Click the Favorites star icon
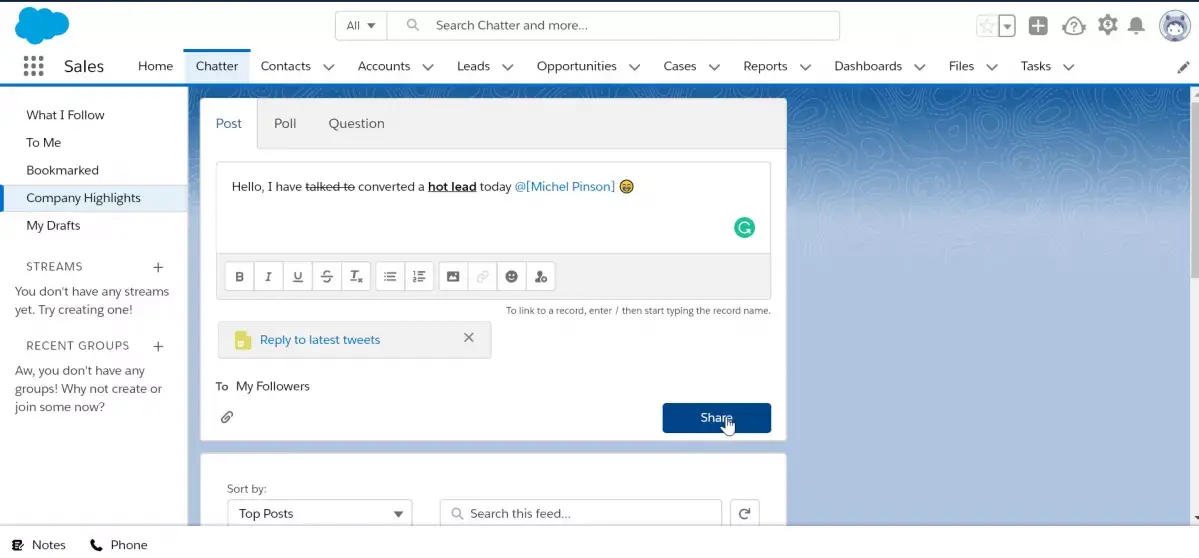Screen dimensions: 1199x558 [x=987, y=26]
